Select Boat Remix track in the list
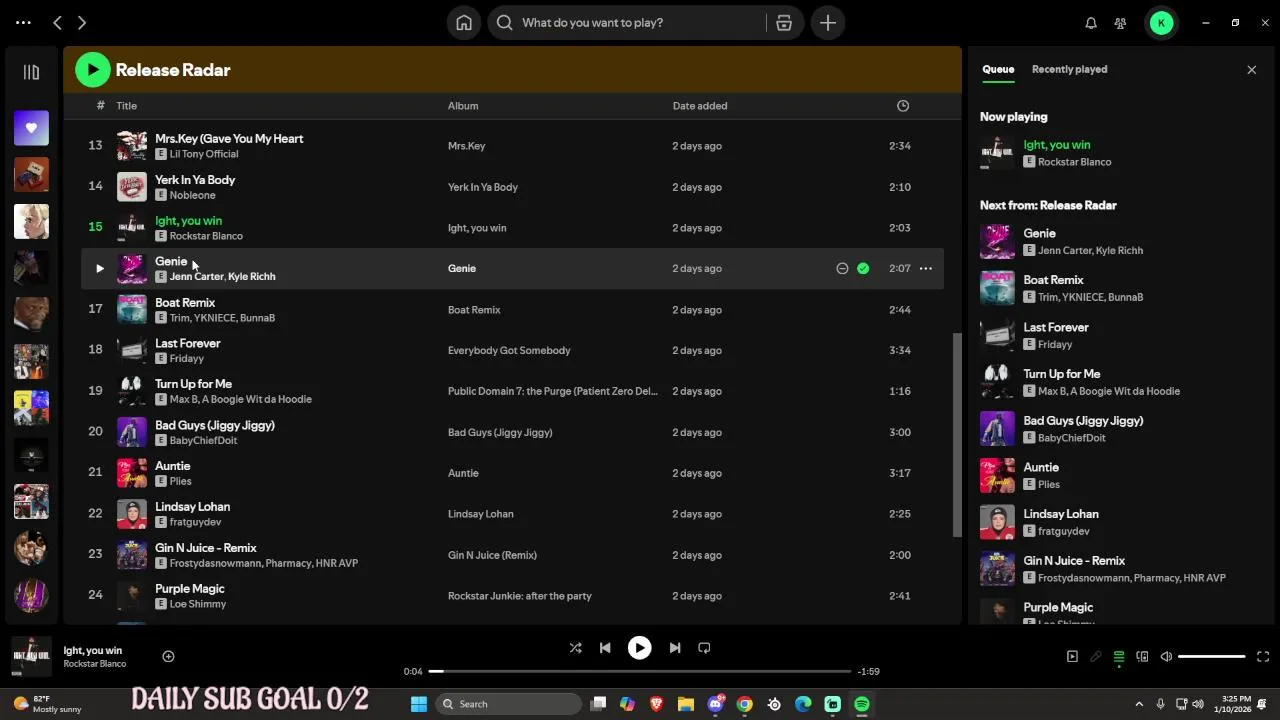 coord(510,309)
